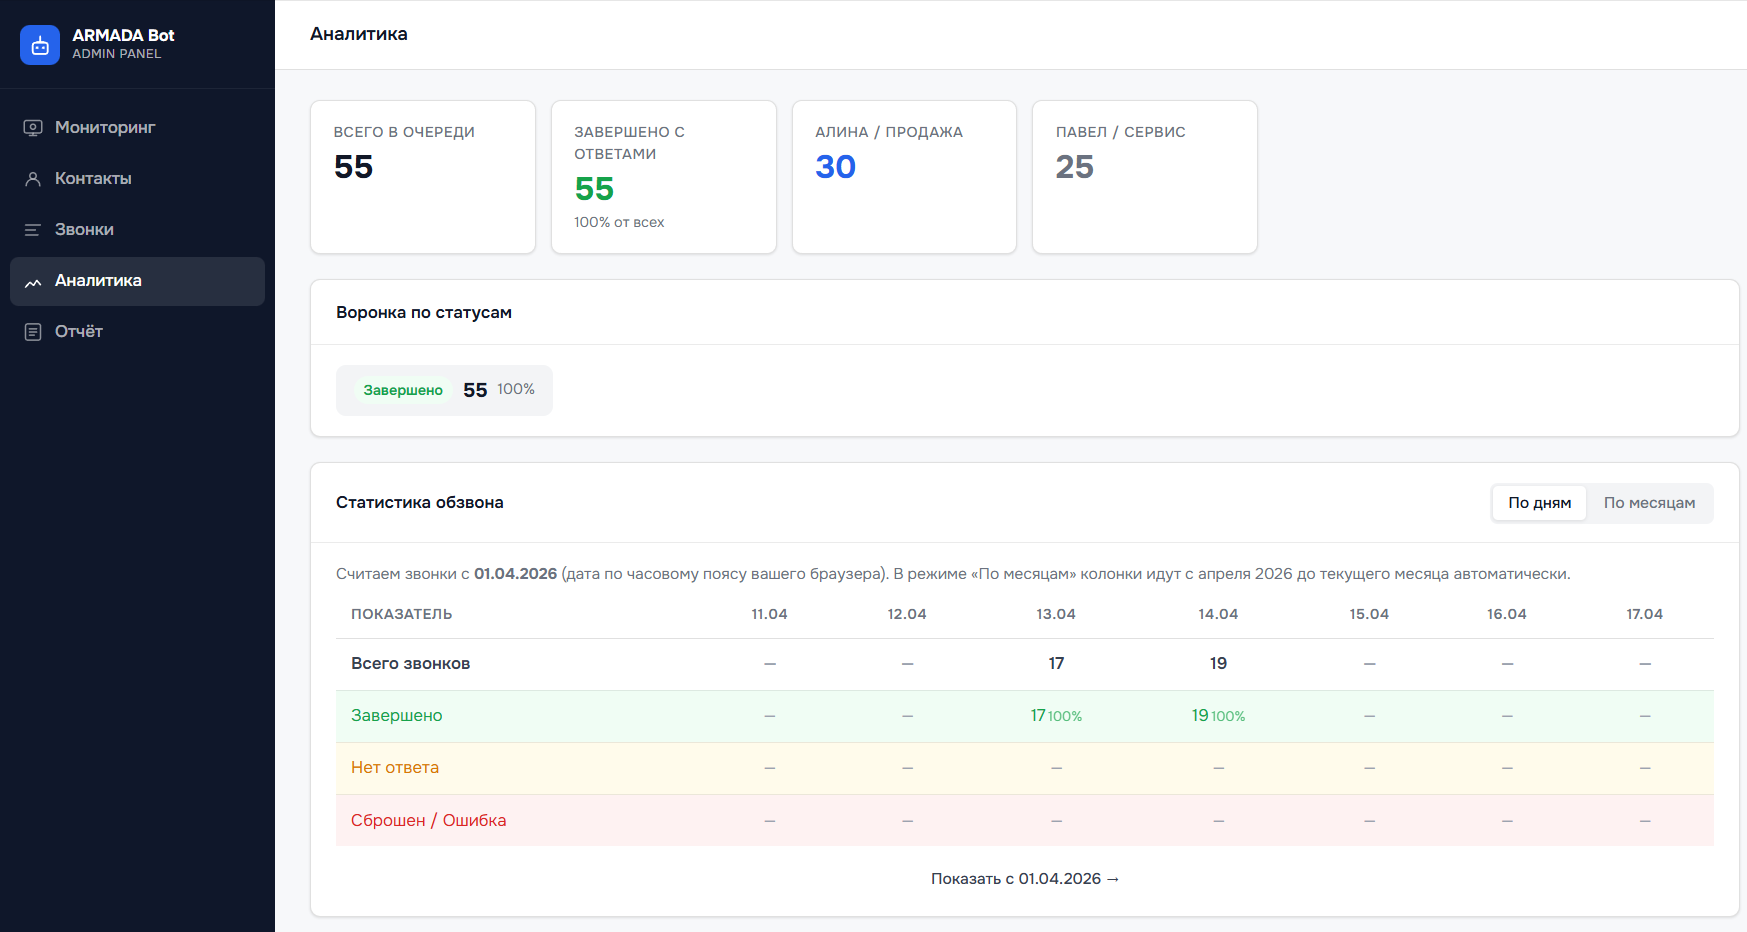Click the Павел / Сервис card
Image resolution: width=1747 pixels, height=932 pixels.
tap(1145, 177)
